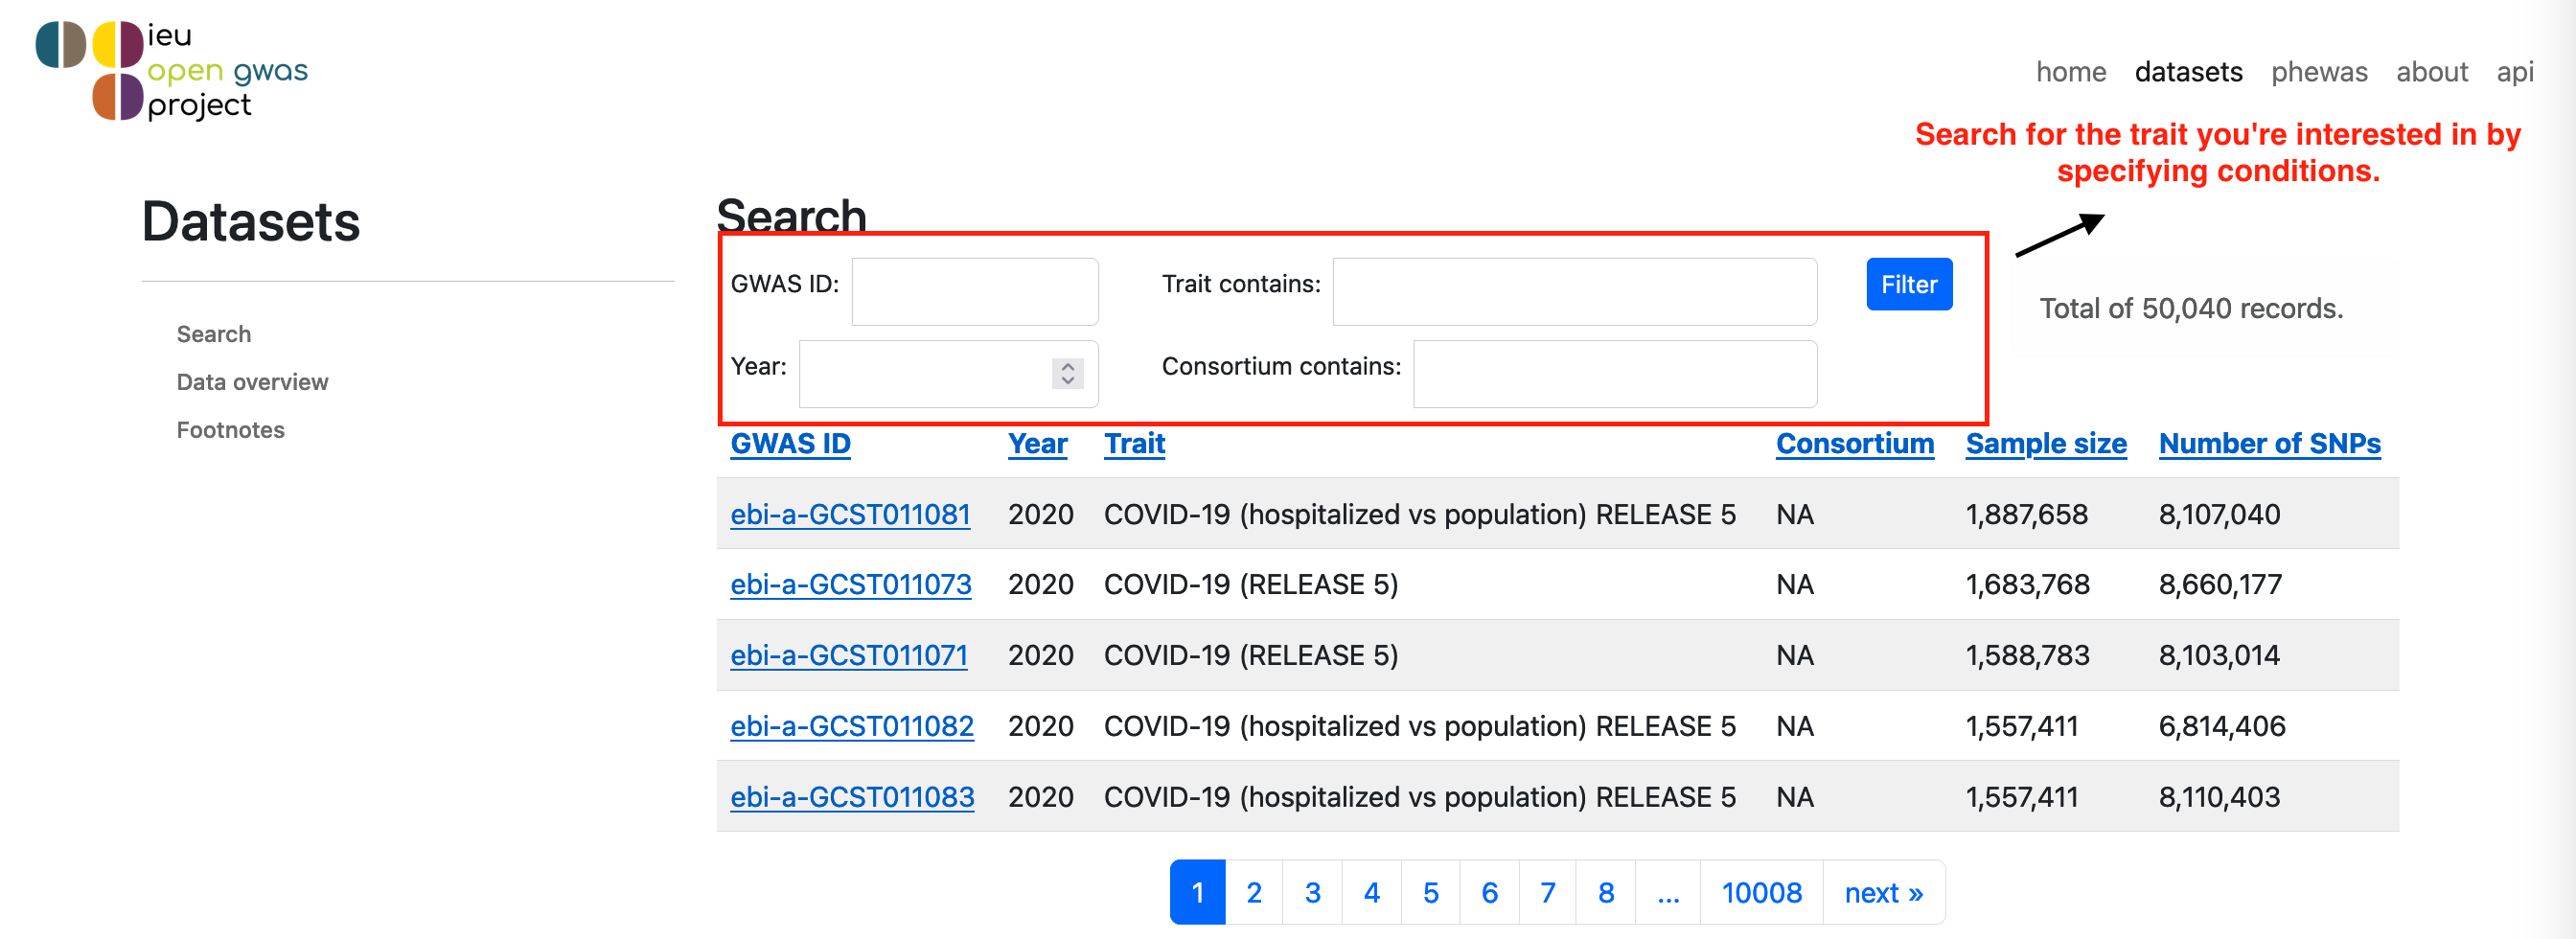Click into the Trait contains text box

pyautogui.click(x=1574, y=291)
